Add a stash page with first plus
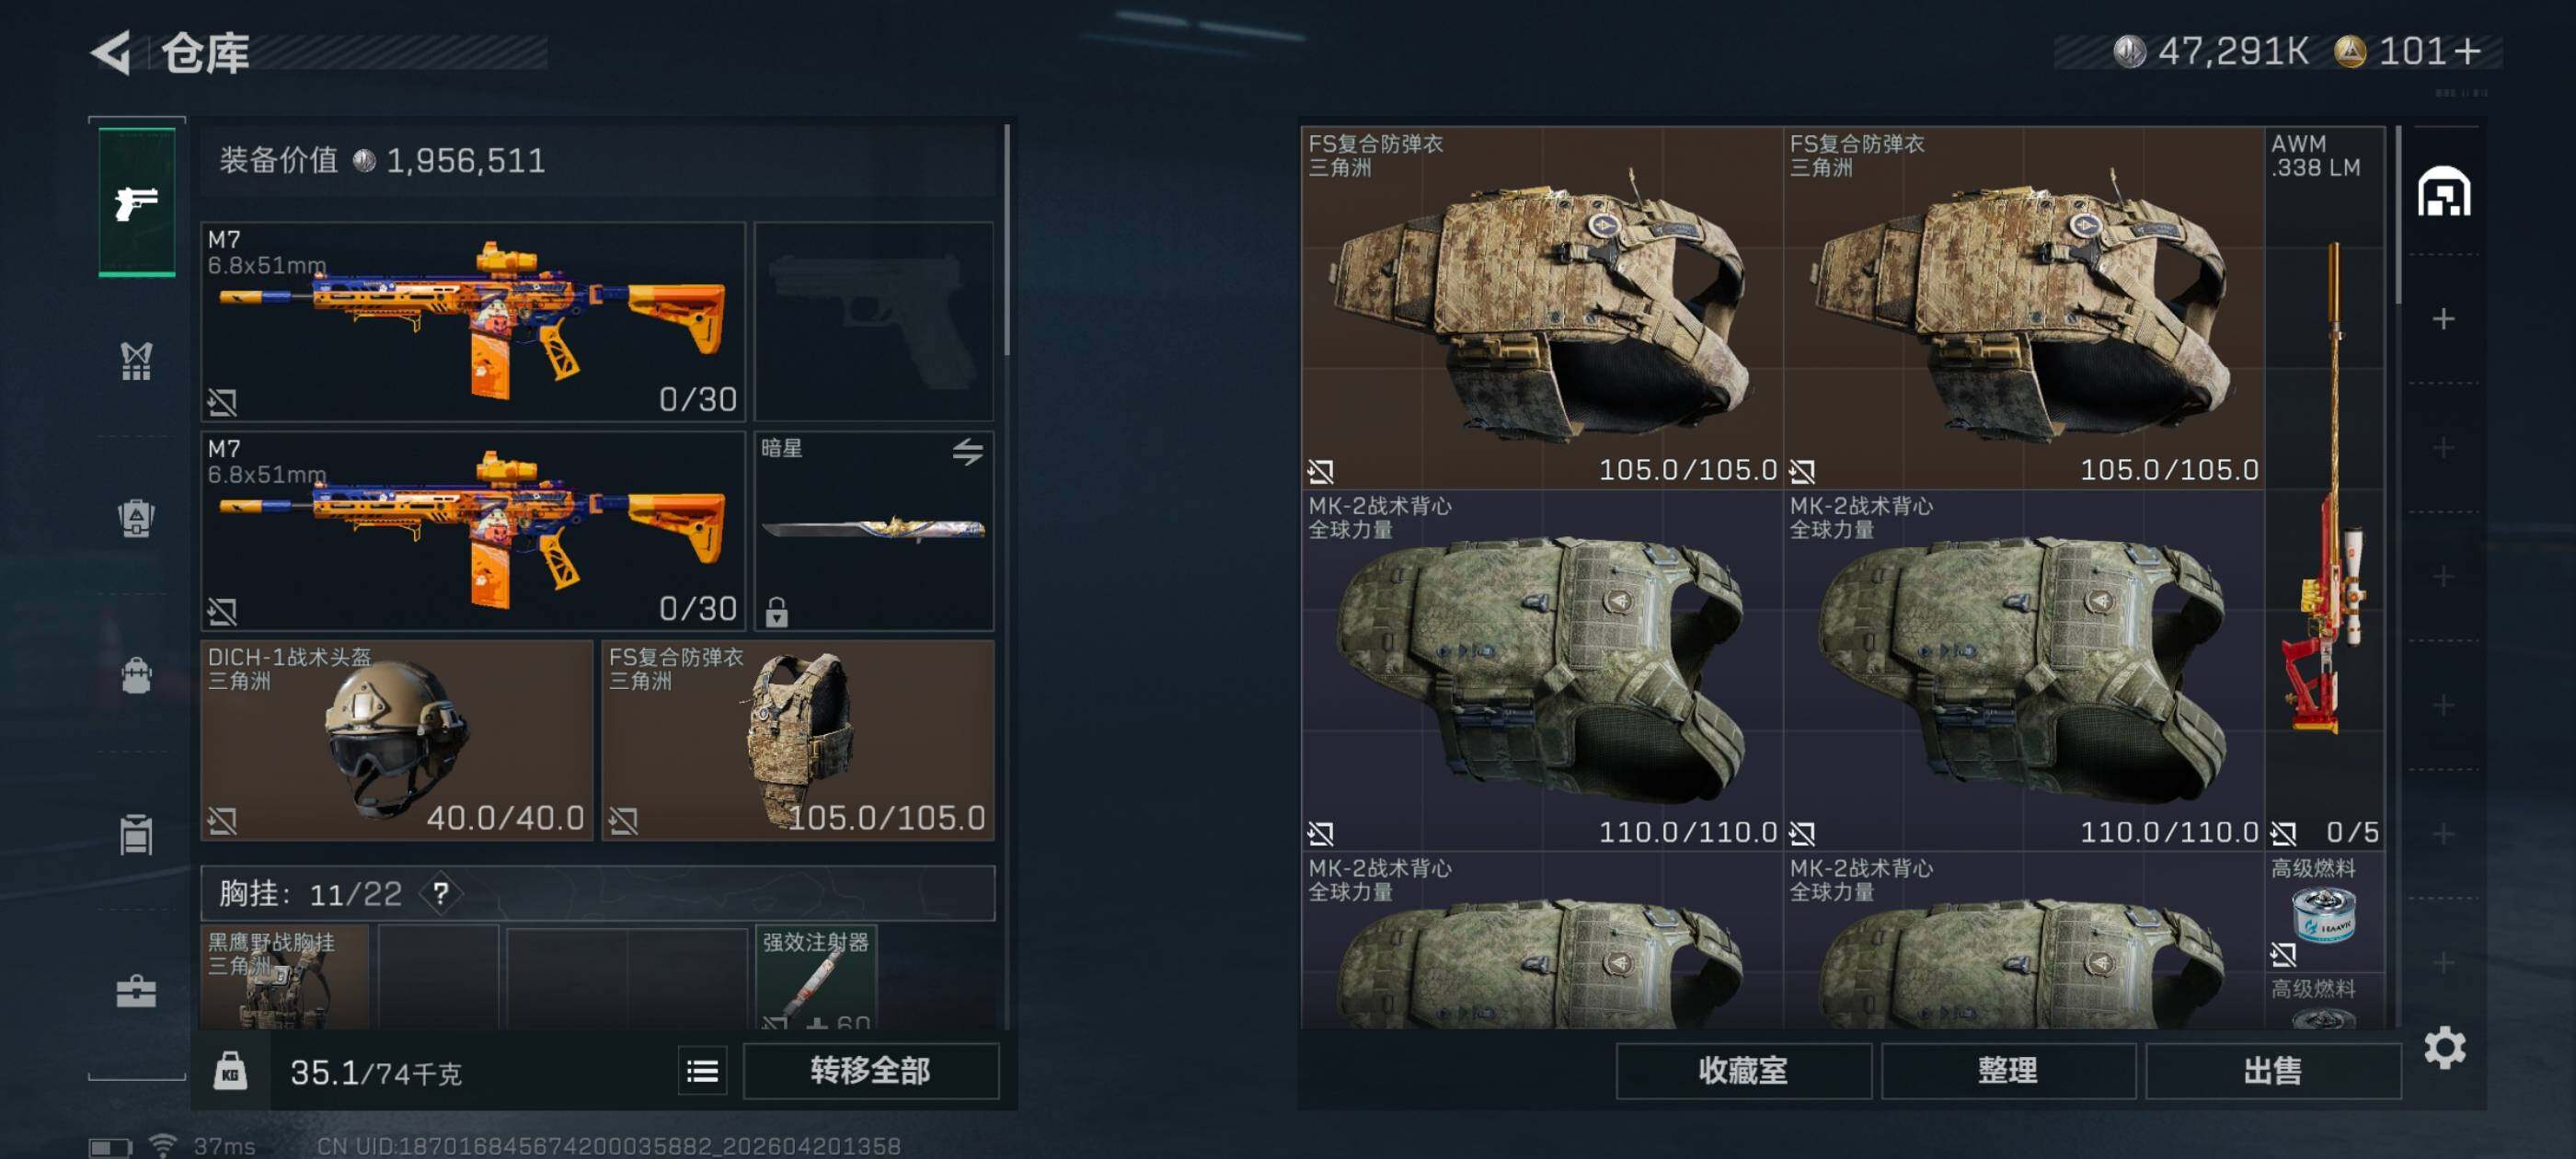2576x1159 pixels. [x=2444, y=319]
